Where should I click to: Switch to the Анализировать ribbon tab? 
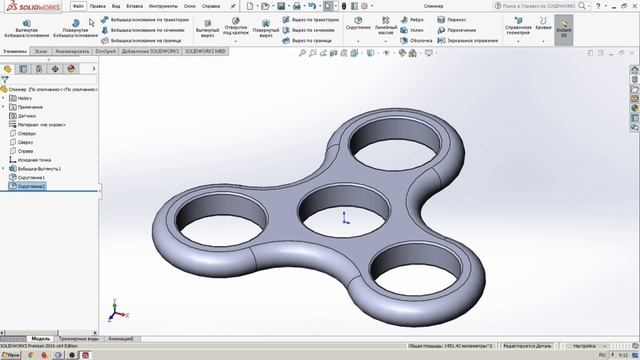(x=72, y=51)
